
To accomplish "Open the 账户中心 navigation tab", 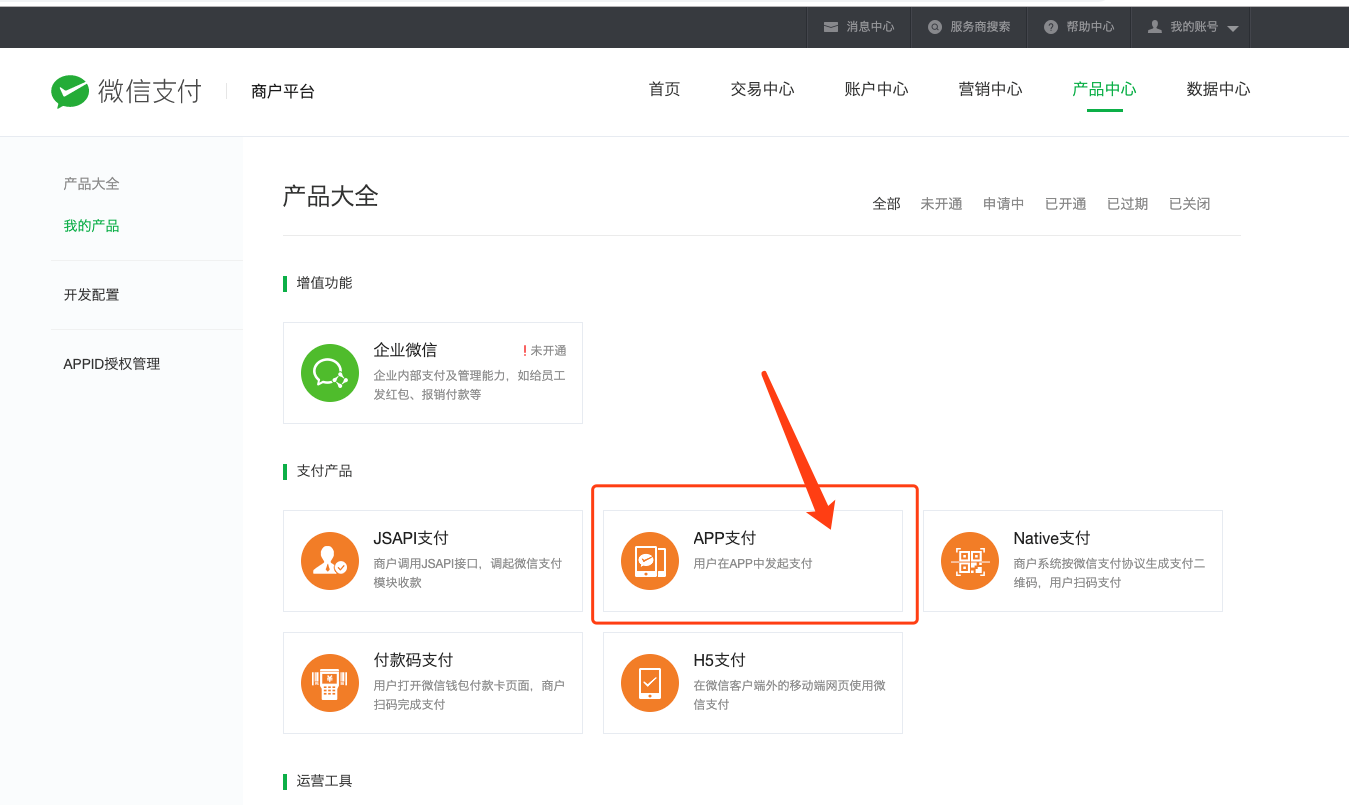I will tap(876, 89).
